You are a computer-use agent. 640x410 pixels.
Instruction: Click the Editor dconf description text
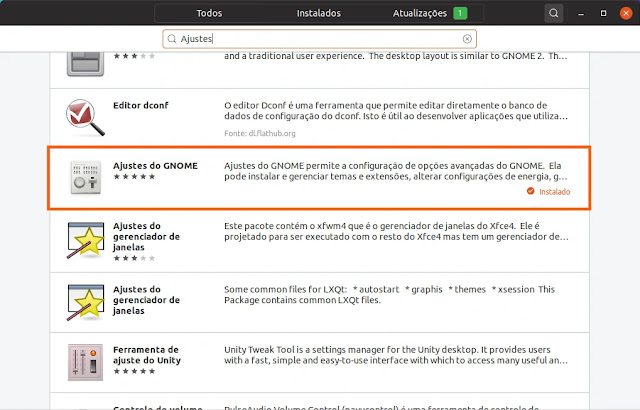pyautogui.click(x=396, y=111)
